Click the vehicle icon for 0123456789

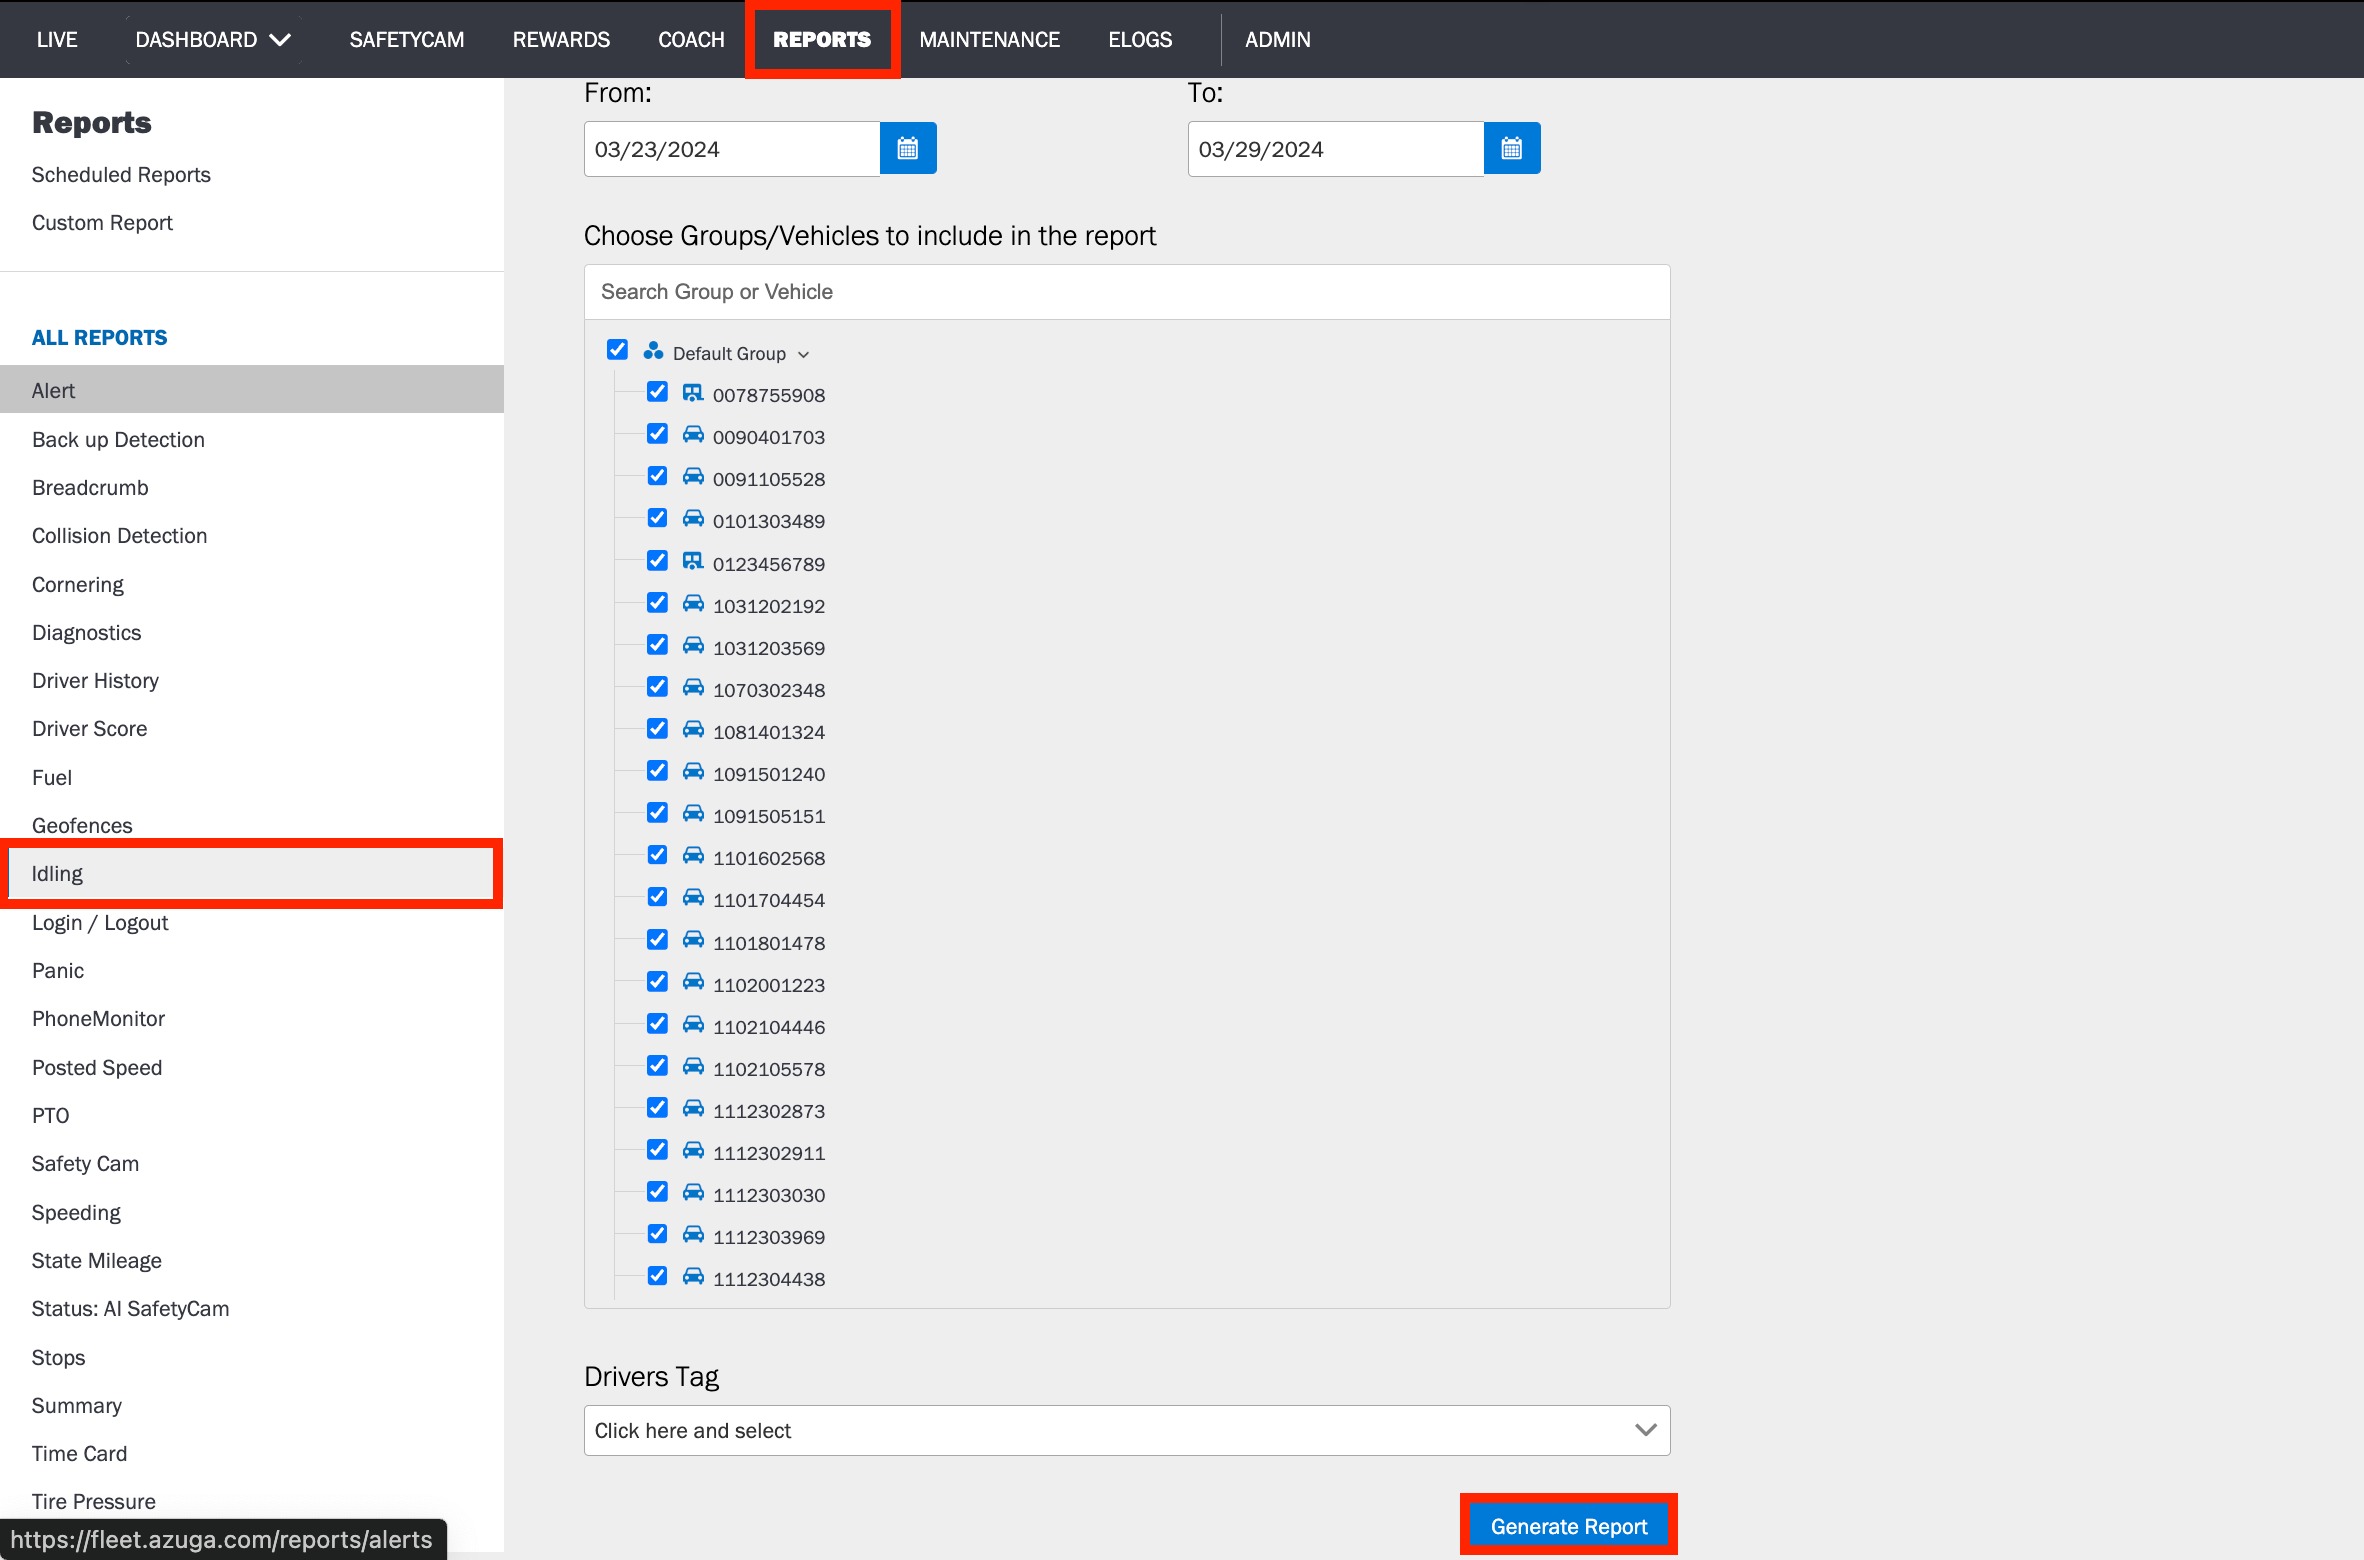(693, 562)
